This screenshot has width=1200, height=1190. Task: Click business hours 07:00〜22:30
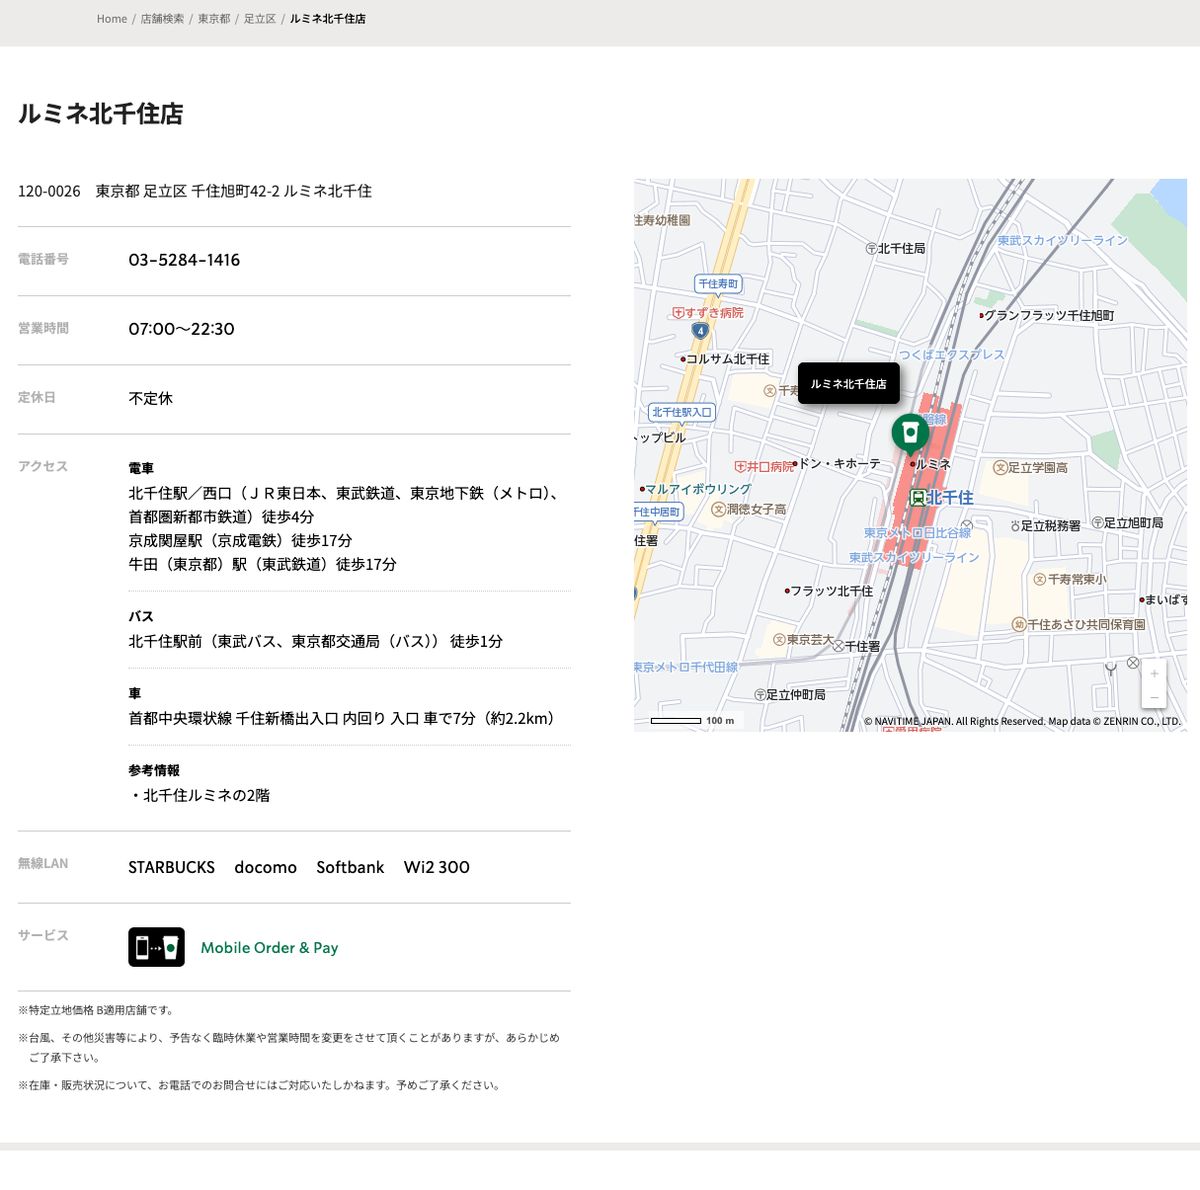point(181,329)
